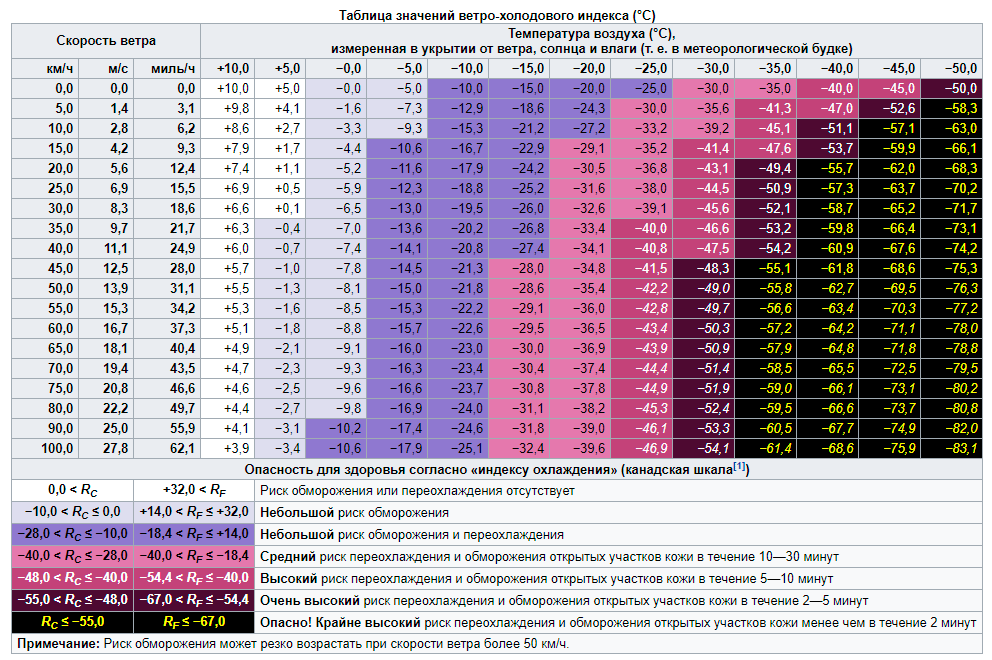Select the dark maroon −55,0 < Rc ≤ −48,0 legend cell
Screen dimensions: 992x660
coord(72,600)
